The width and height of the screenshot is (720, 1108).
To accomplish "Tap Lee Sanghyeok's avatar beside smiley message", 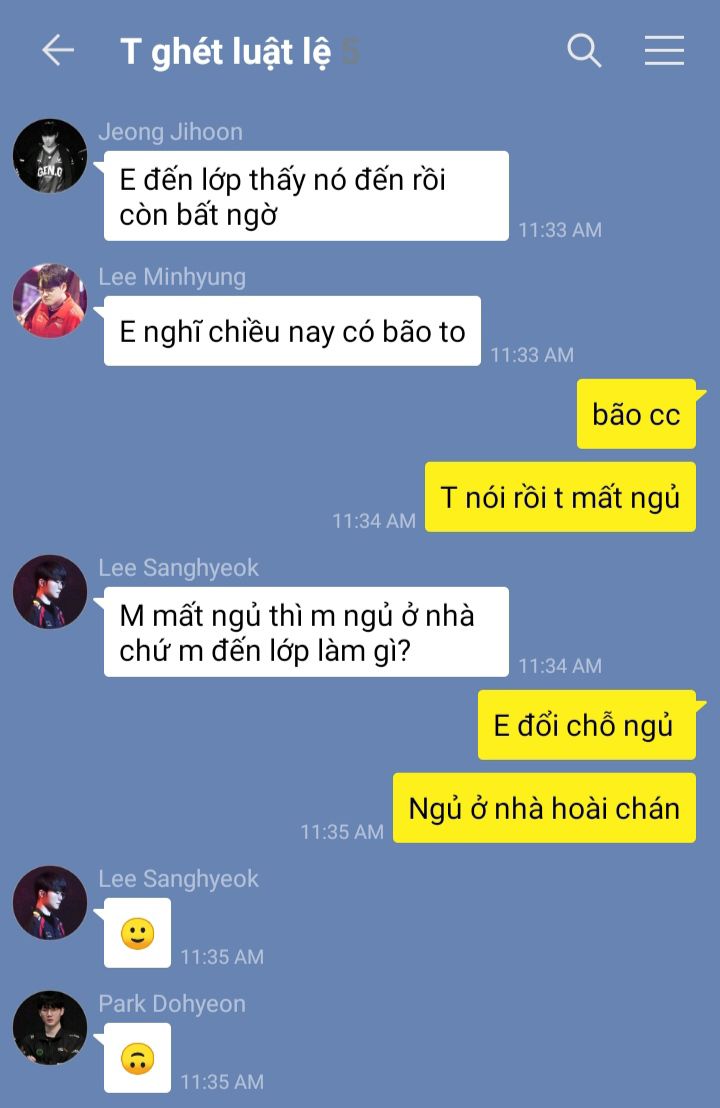I will (x=50, y=902).
